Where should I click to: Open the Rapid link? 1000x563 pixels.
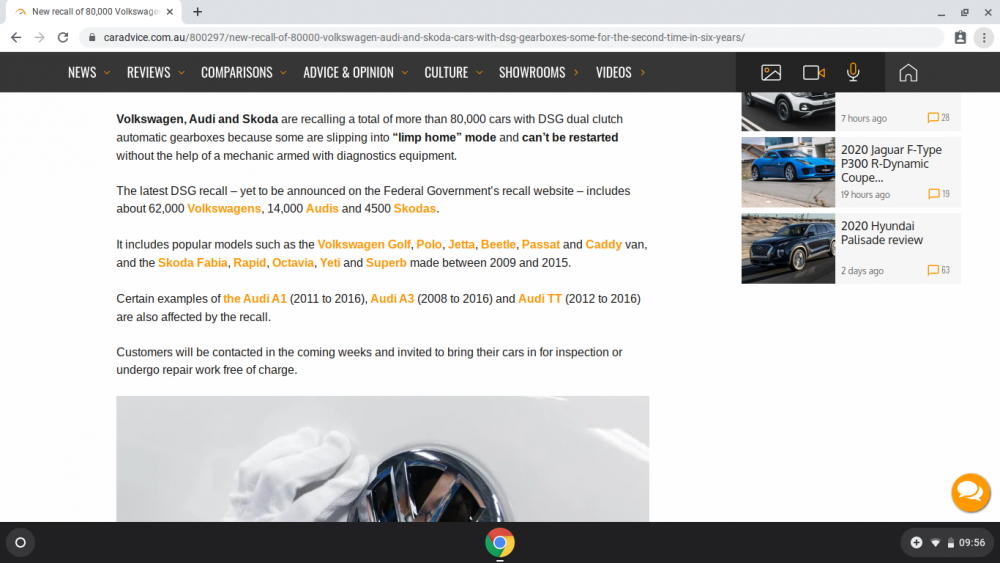(249, 263)
